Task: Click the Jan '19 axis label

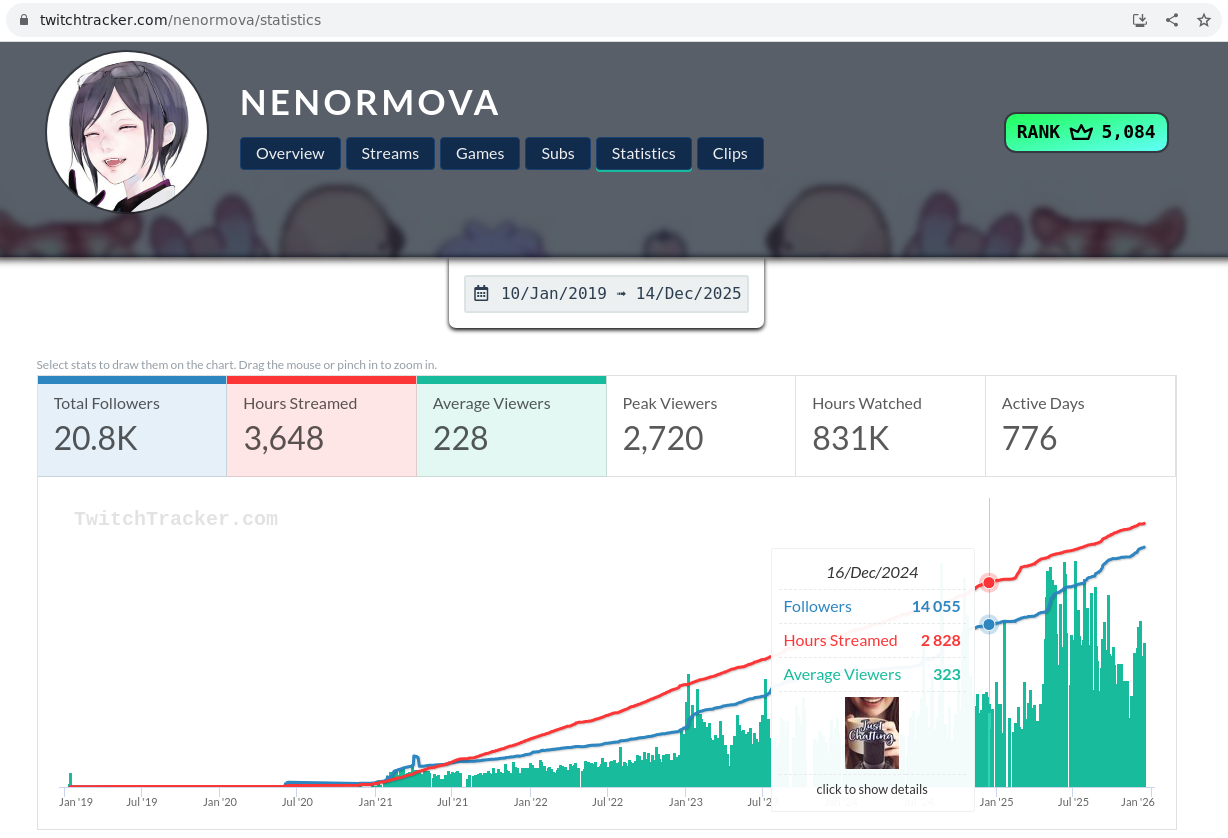Action: click(76, 802)
